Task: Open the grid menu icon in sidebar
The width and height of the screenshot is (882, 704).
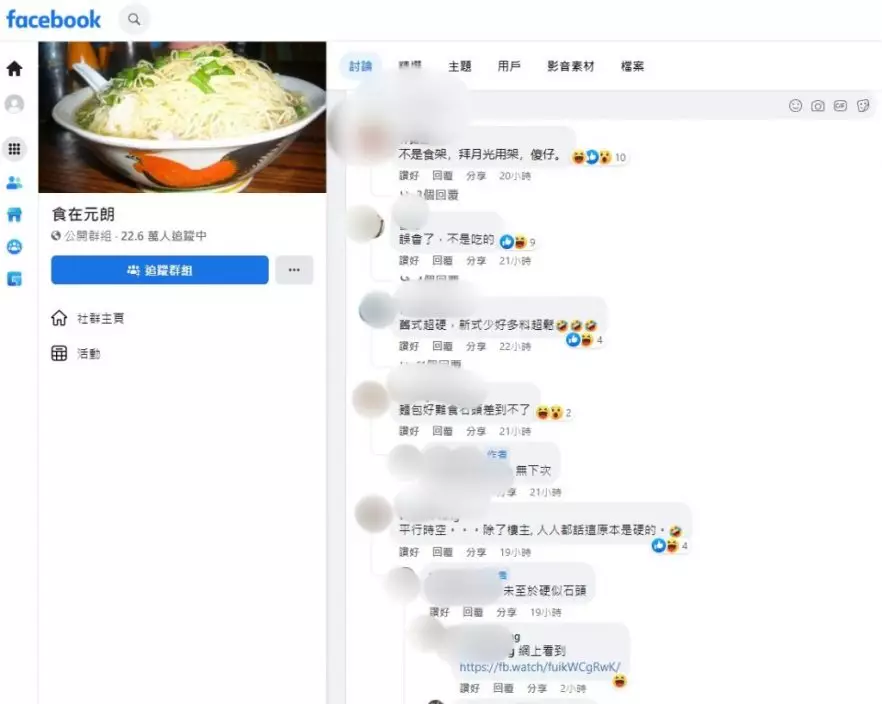Action: tap(15, 149)
